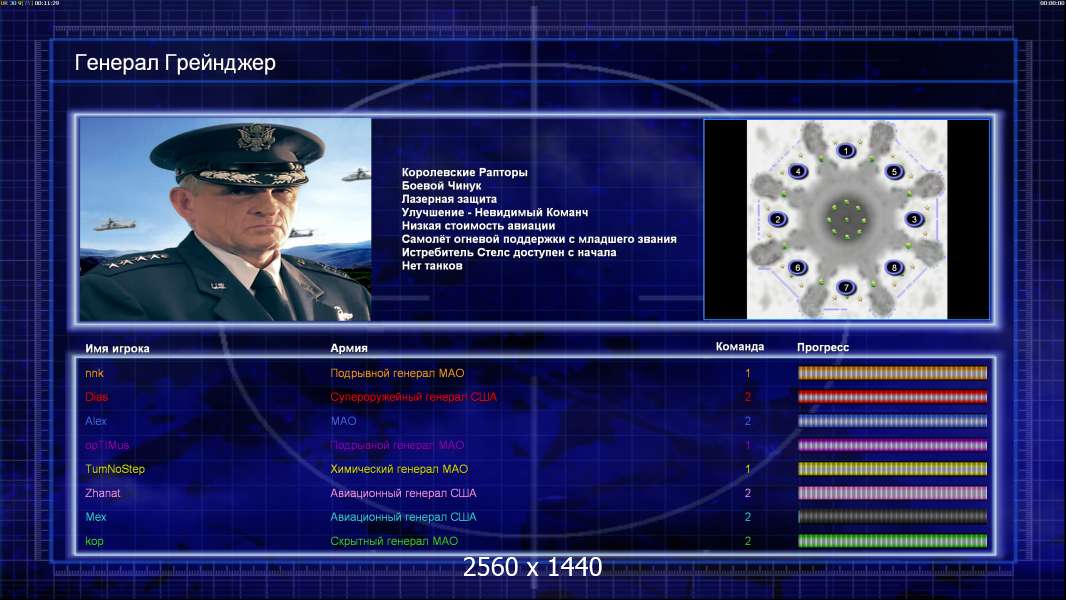1066x600 pixels.
Task: Click the 'Лазерная защита' ability line
Action: click(449, 199)
